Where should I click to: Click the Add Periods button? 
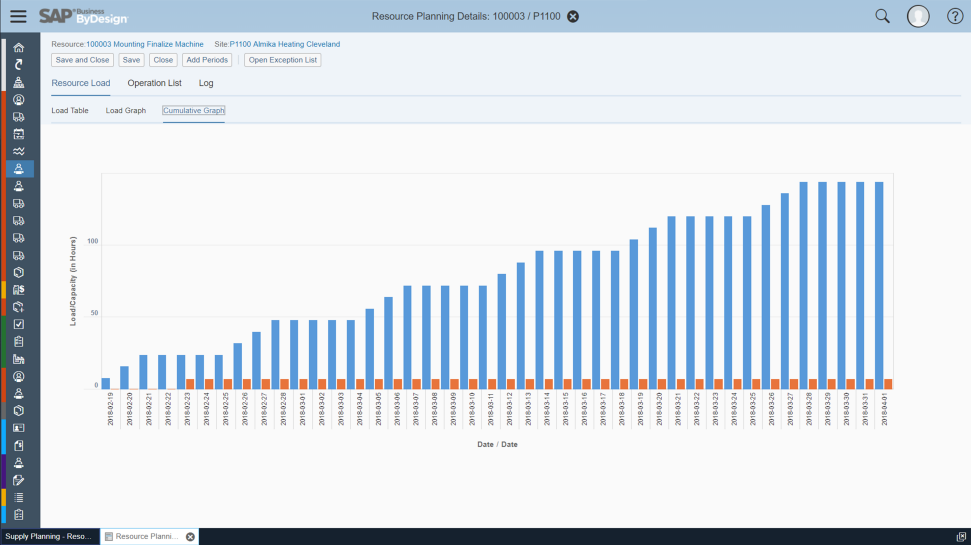click(x=207, y=60)
